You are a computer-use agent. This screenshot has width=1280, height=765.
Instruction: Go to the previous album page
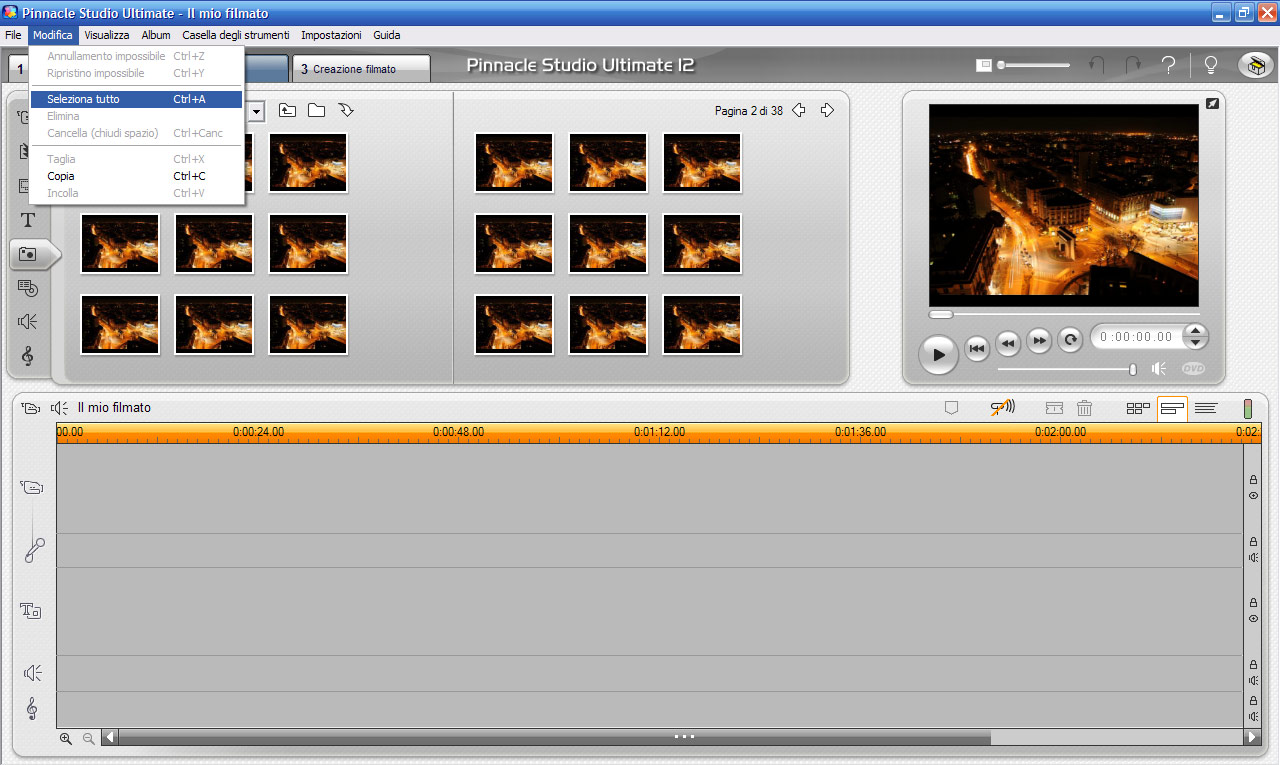point(798,110)
